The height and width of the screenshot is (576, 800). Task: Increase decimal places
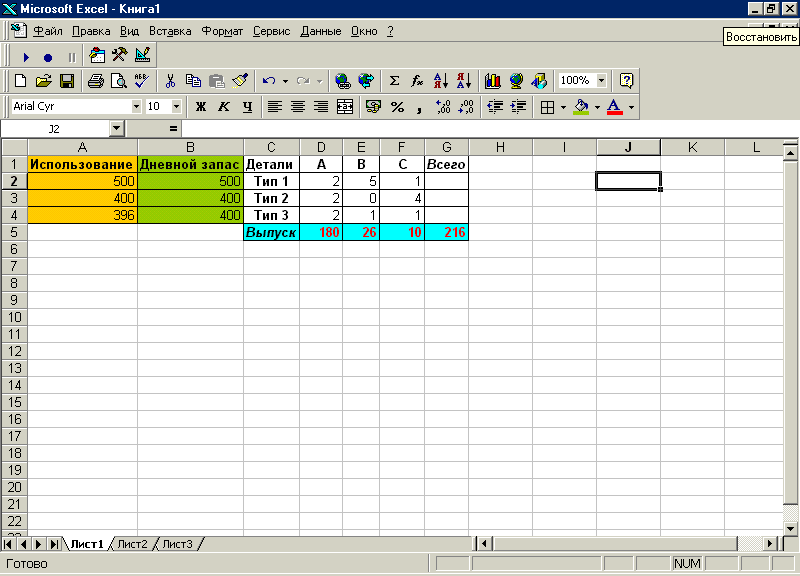[443, 107]
